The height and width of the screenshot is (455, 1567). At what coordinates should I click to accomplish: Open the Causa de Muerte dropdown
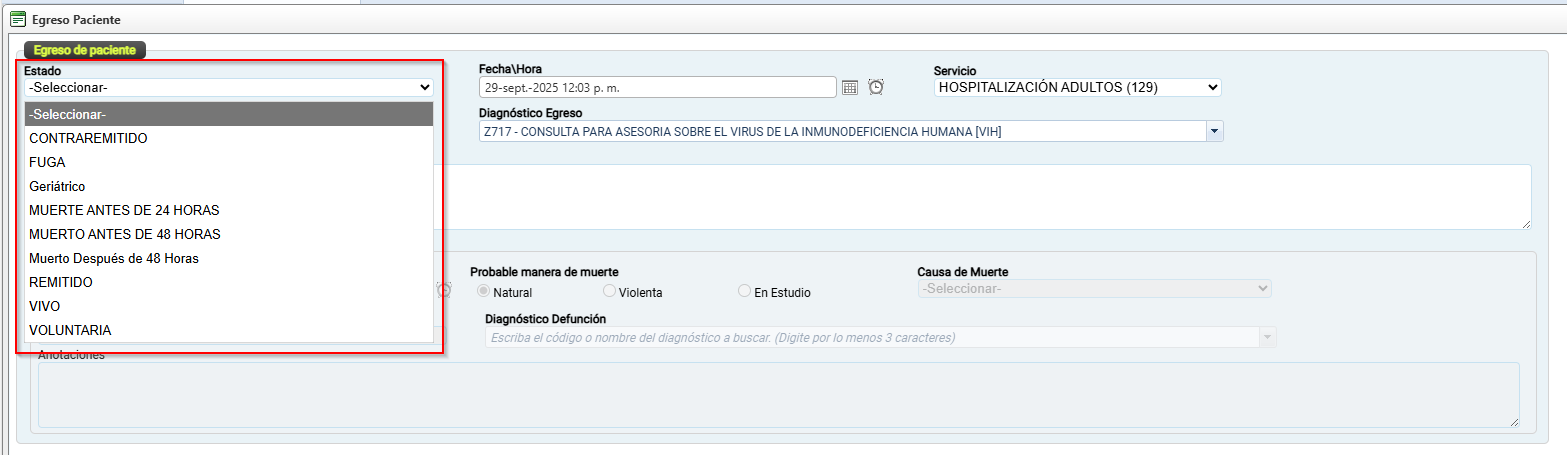click(1094, 288)
